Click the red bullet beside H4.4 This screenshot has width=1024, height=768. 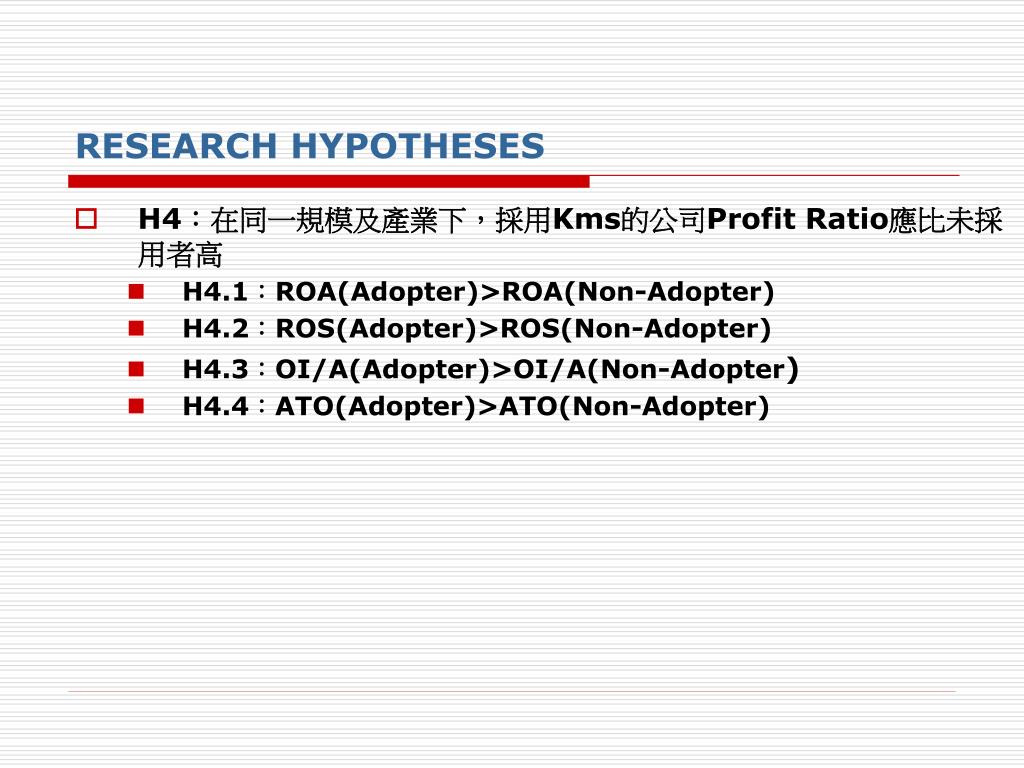click(x=136, y=406)
